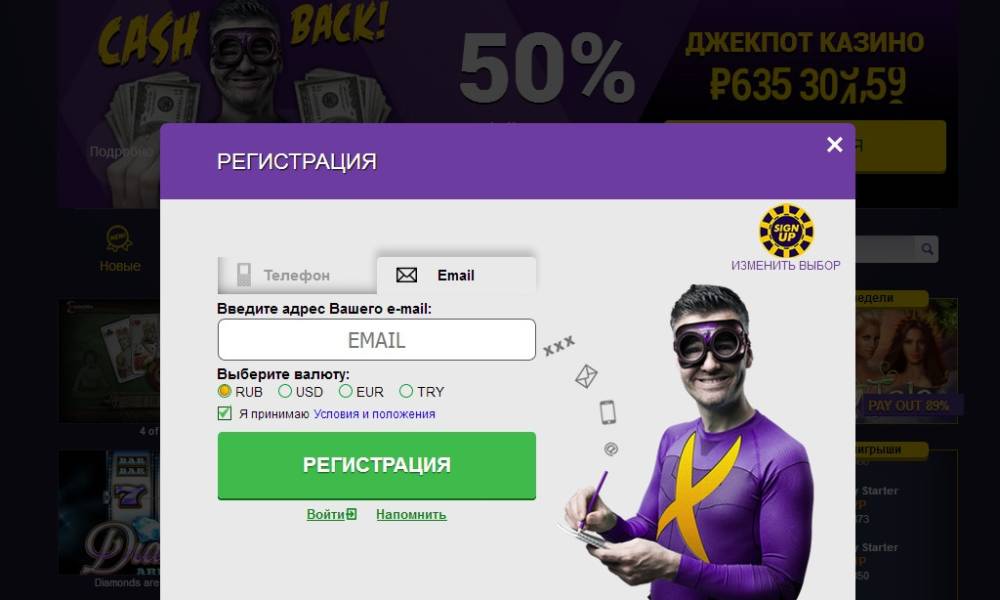Toggle the terms acceptance checkbox

[x=224, y=413]
